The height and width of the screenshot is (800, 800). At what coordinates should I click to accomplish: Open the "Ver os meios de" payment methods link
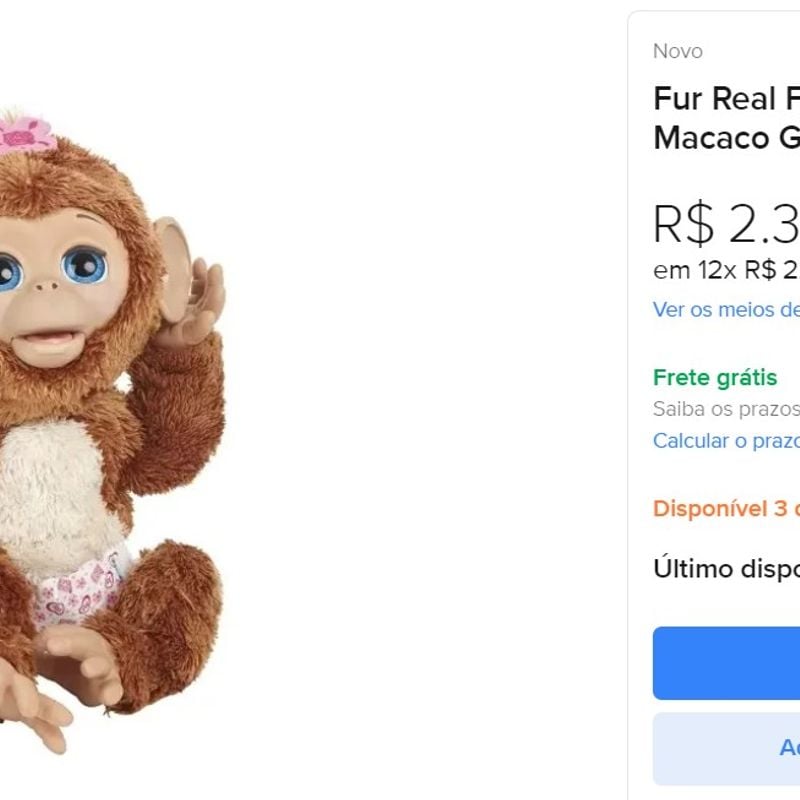(720, 311)
